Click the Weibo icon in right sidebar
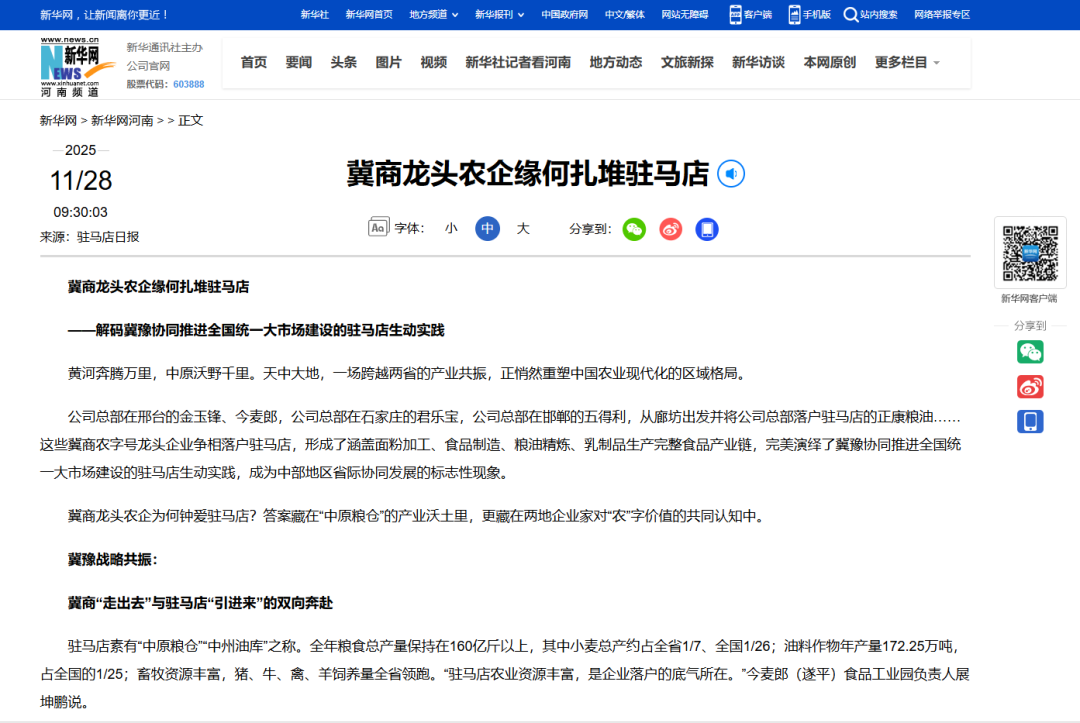 (x=1030, y=386)
